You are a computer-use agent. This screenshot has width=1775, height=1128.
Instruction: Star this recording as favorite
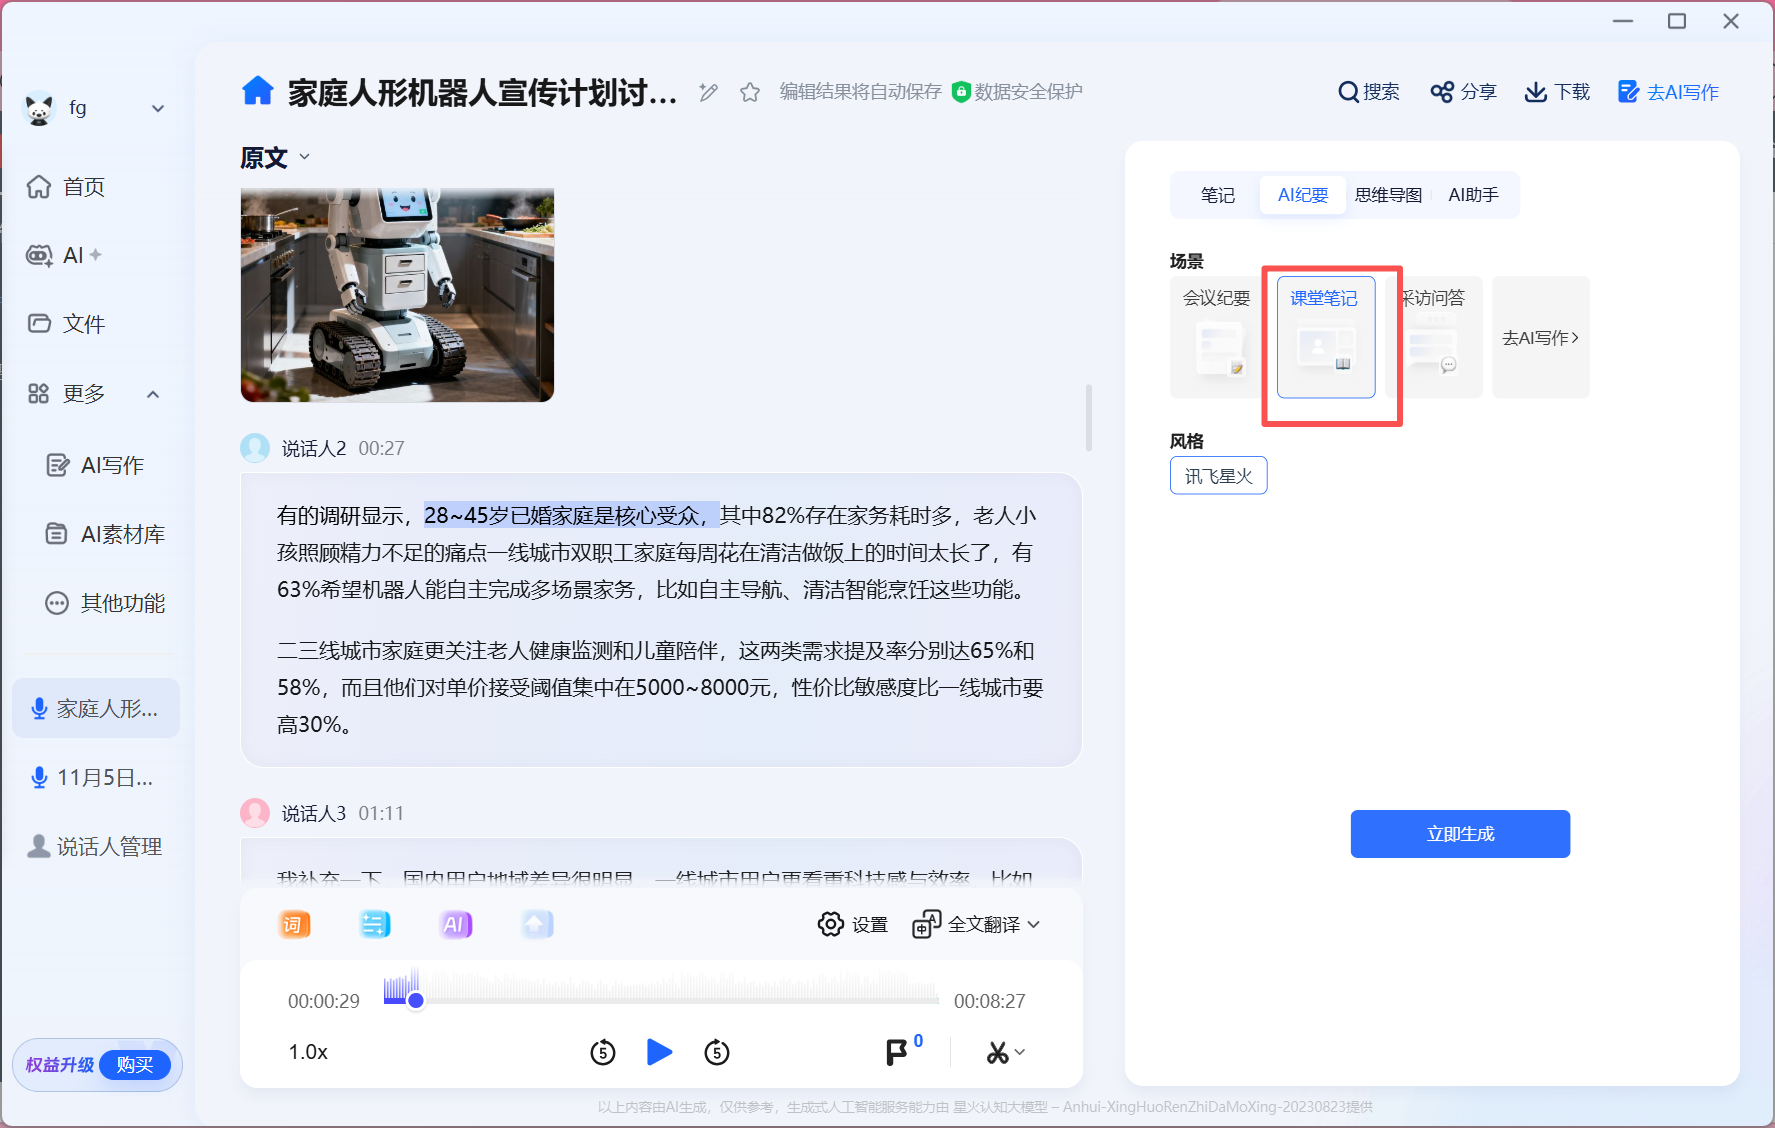(x=750, y=92)
